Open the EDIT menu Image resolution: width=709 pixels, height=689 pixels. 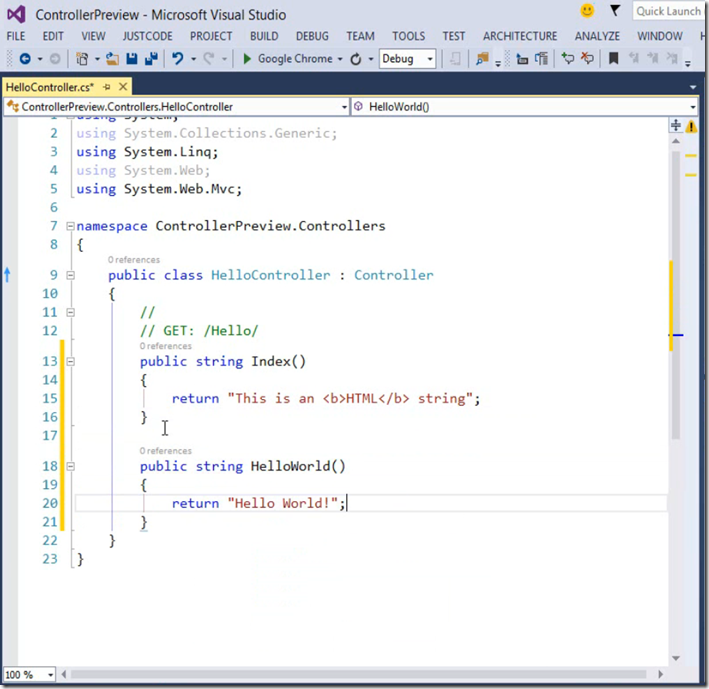pos(53,36)
